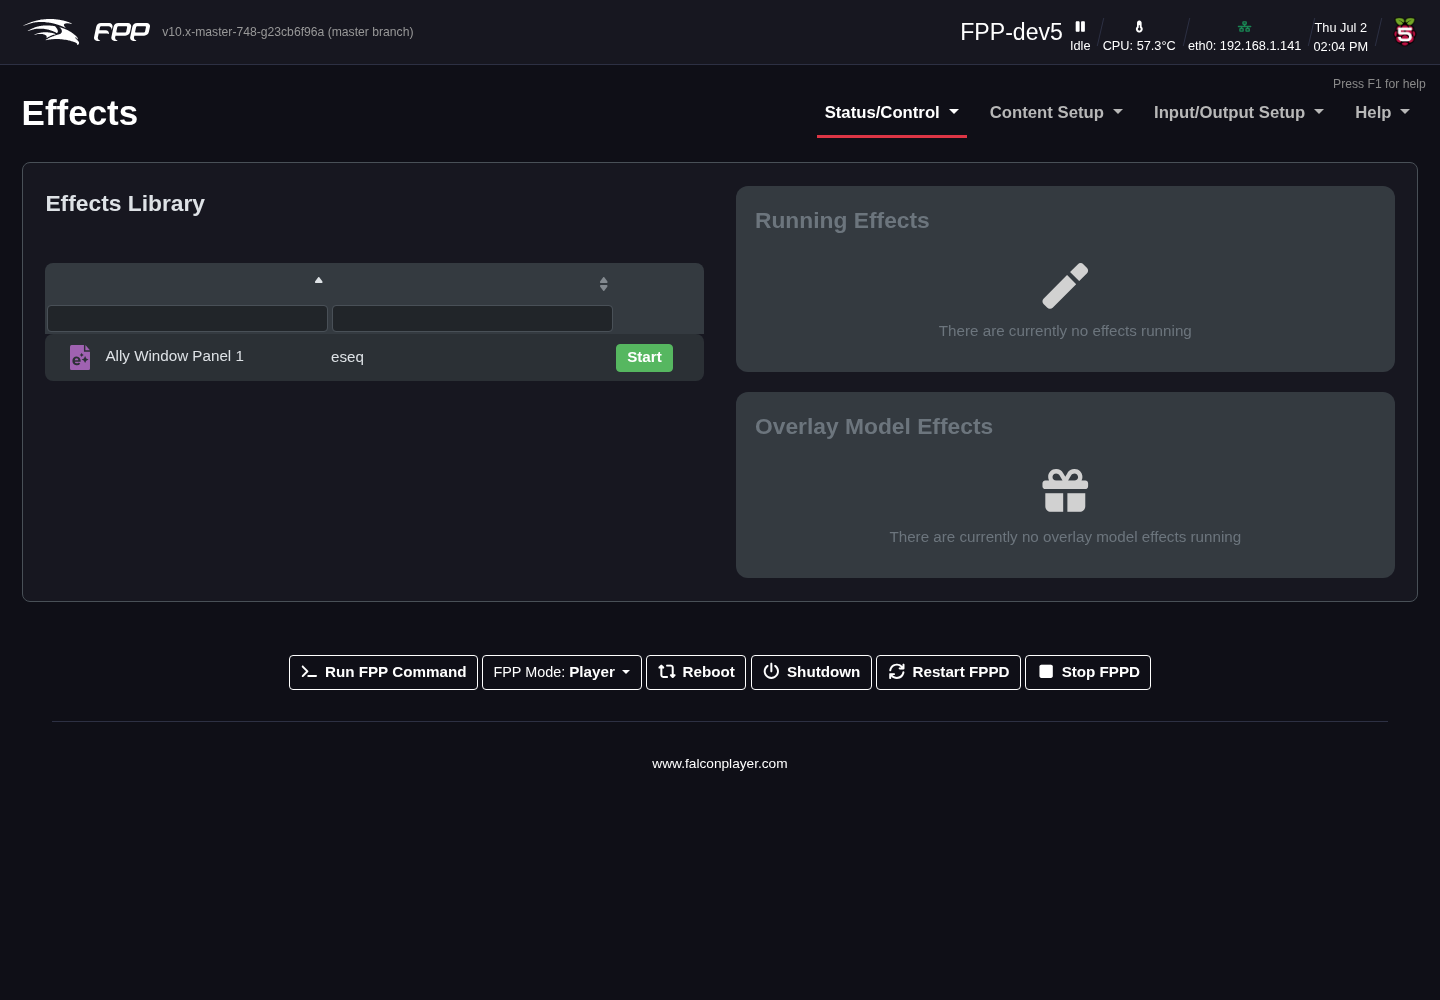Click the Raspberry Pi 5 logo icon
The height and width of the screenshot is (1000, 1440).
point(1405,32)
